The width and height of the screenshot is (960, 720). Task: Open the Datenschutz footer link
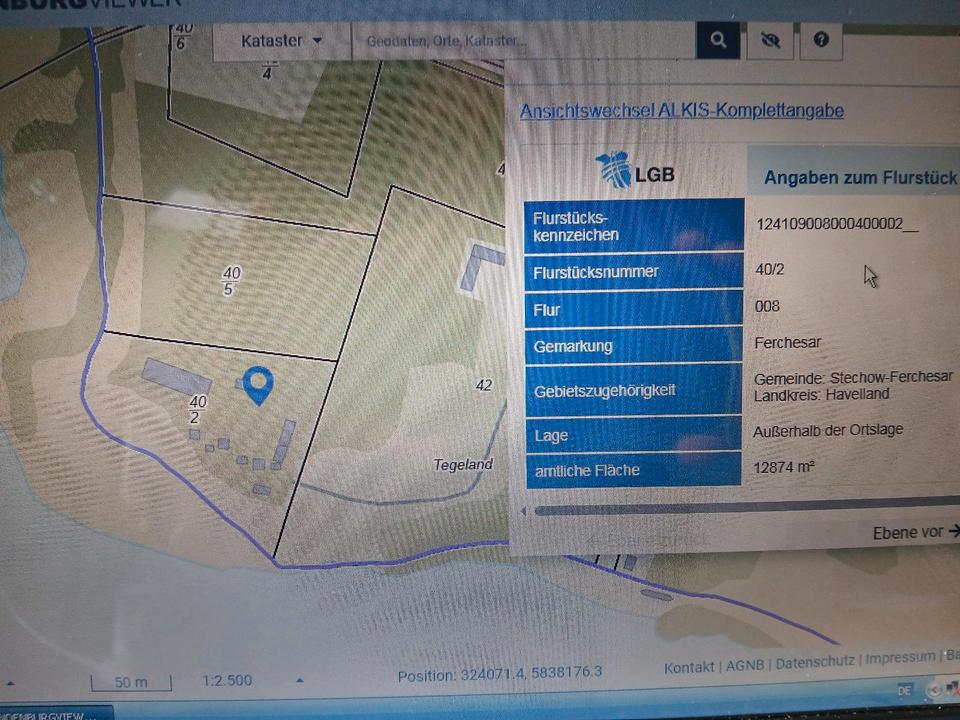pyautogui.click(x=814, y=662)
